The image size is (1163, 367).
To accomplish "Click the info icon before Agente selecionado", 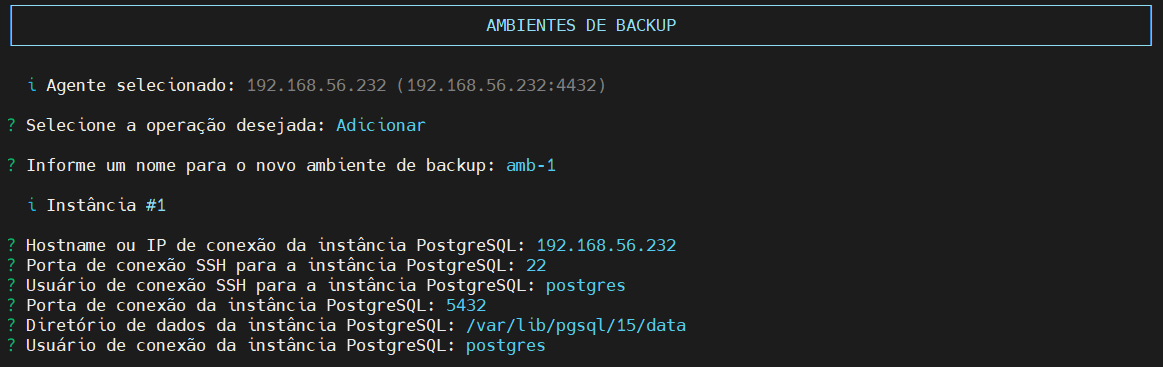I will pos(32,86).
